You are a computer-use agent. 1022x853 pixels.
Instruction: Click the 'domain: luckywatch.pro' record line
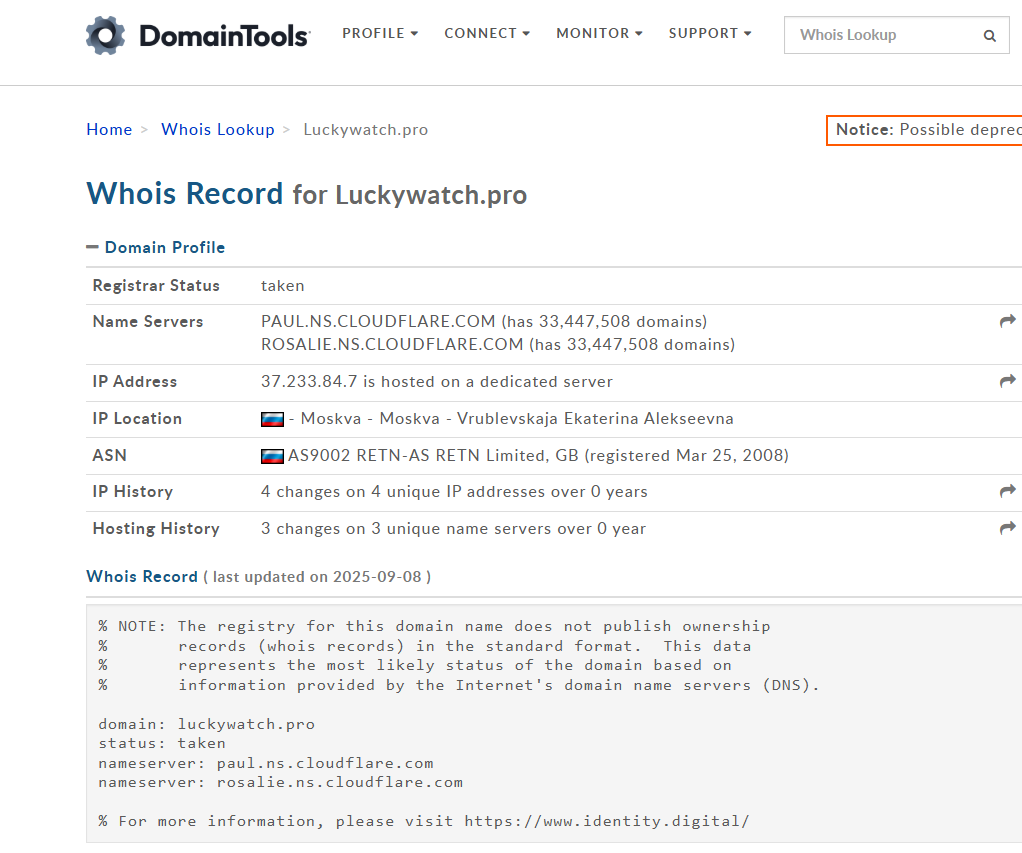coord(207,724)
